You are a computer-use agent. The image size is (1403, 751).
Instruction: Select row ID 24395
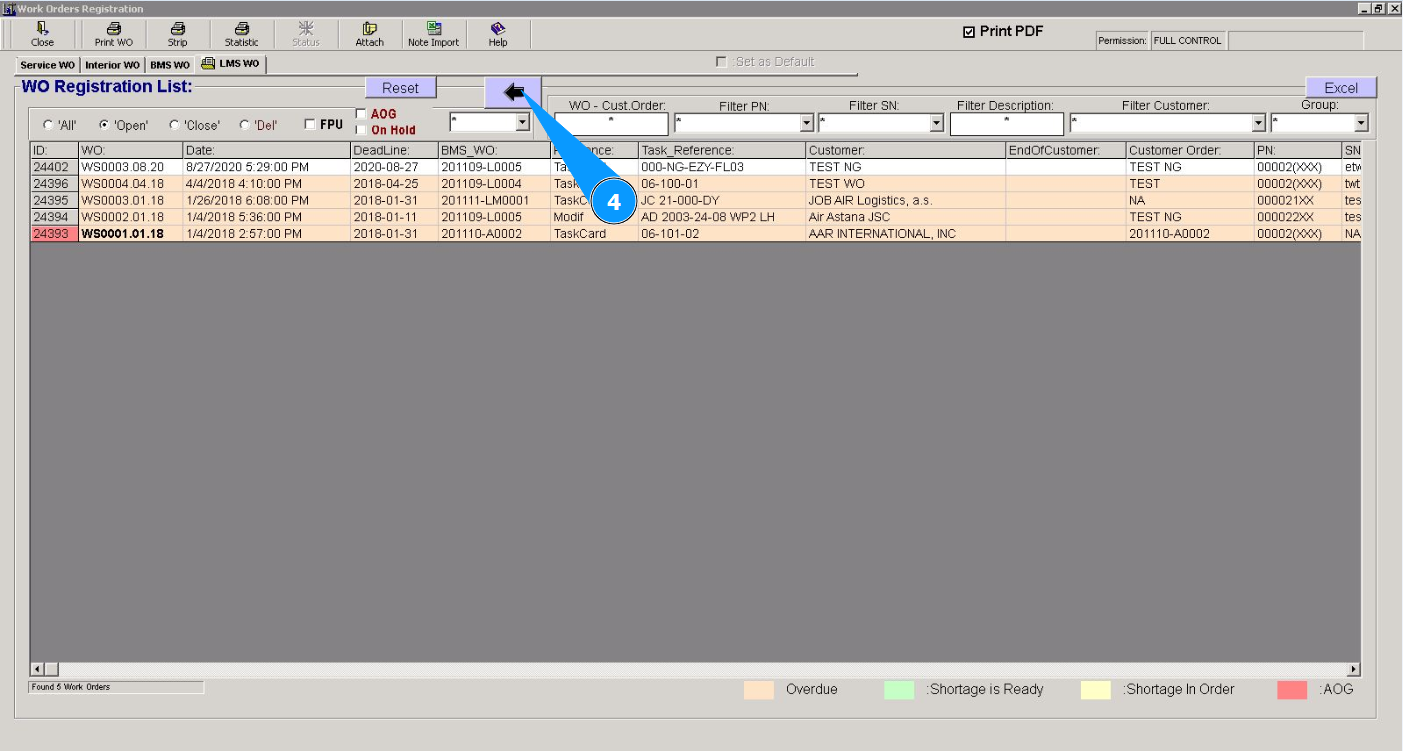point(54,200)
